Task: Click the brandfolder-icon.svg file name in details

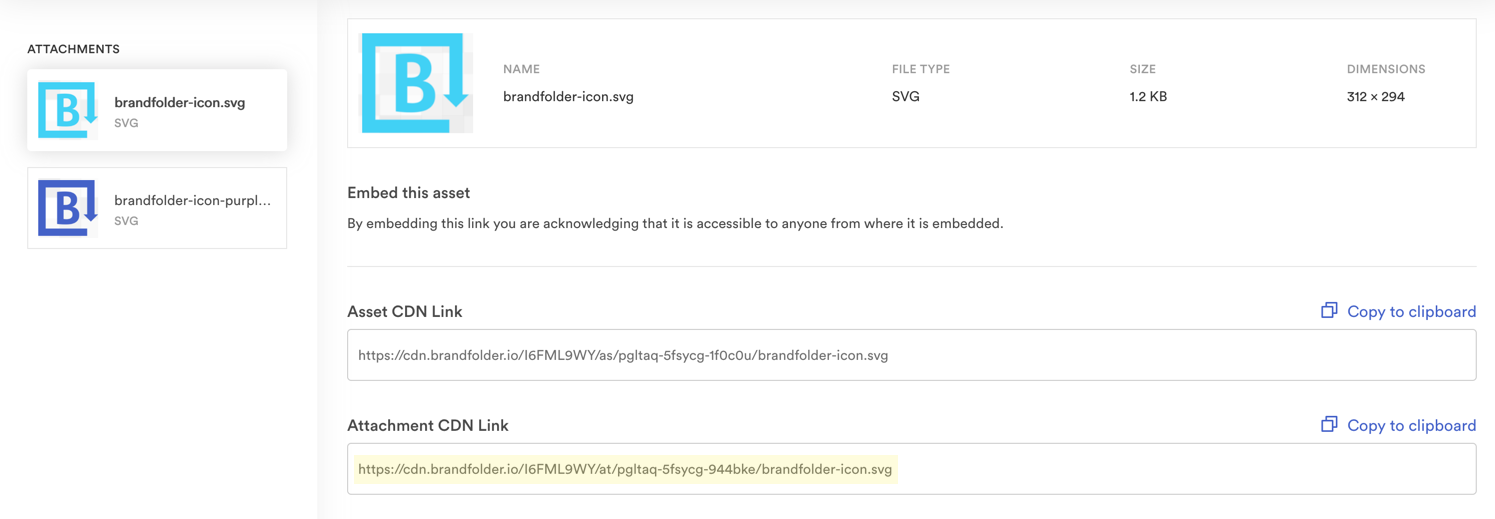Action: click(x=568, y=97)
